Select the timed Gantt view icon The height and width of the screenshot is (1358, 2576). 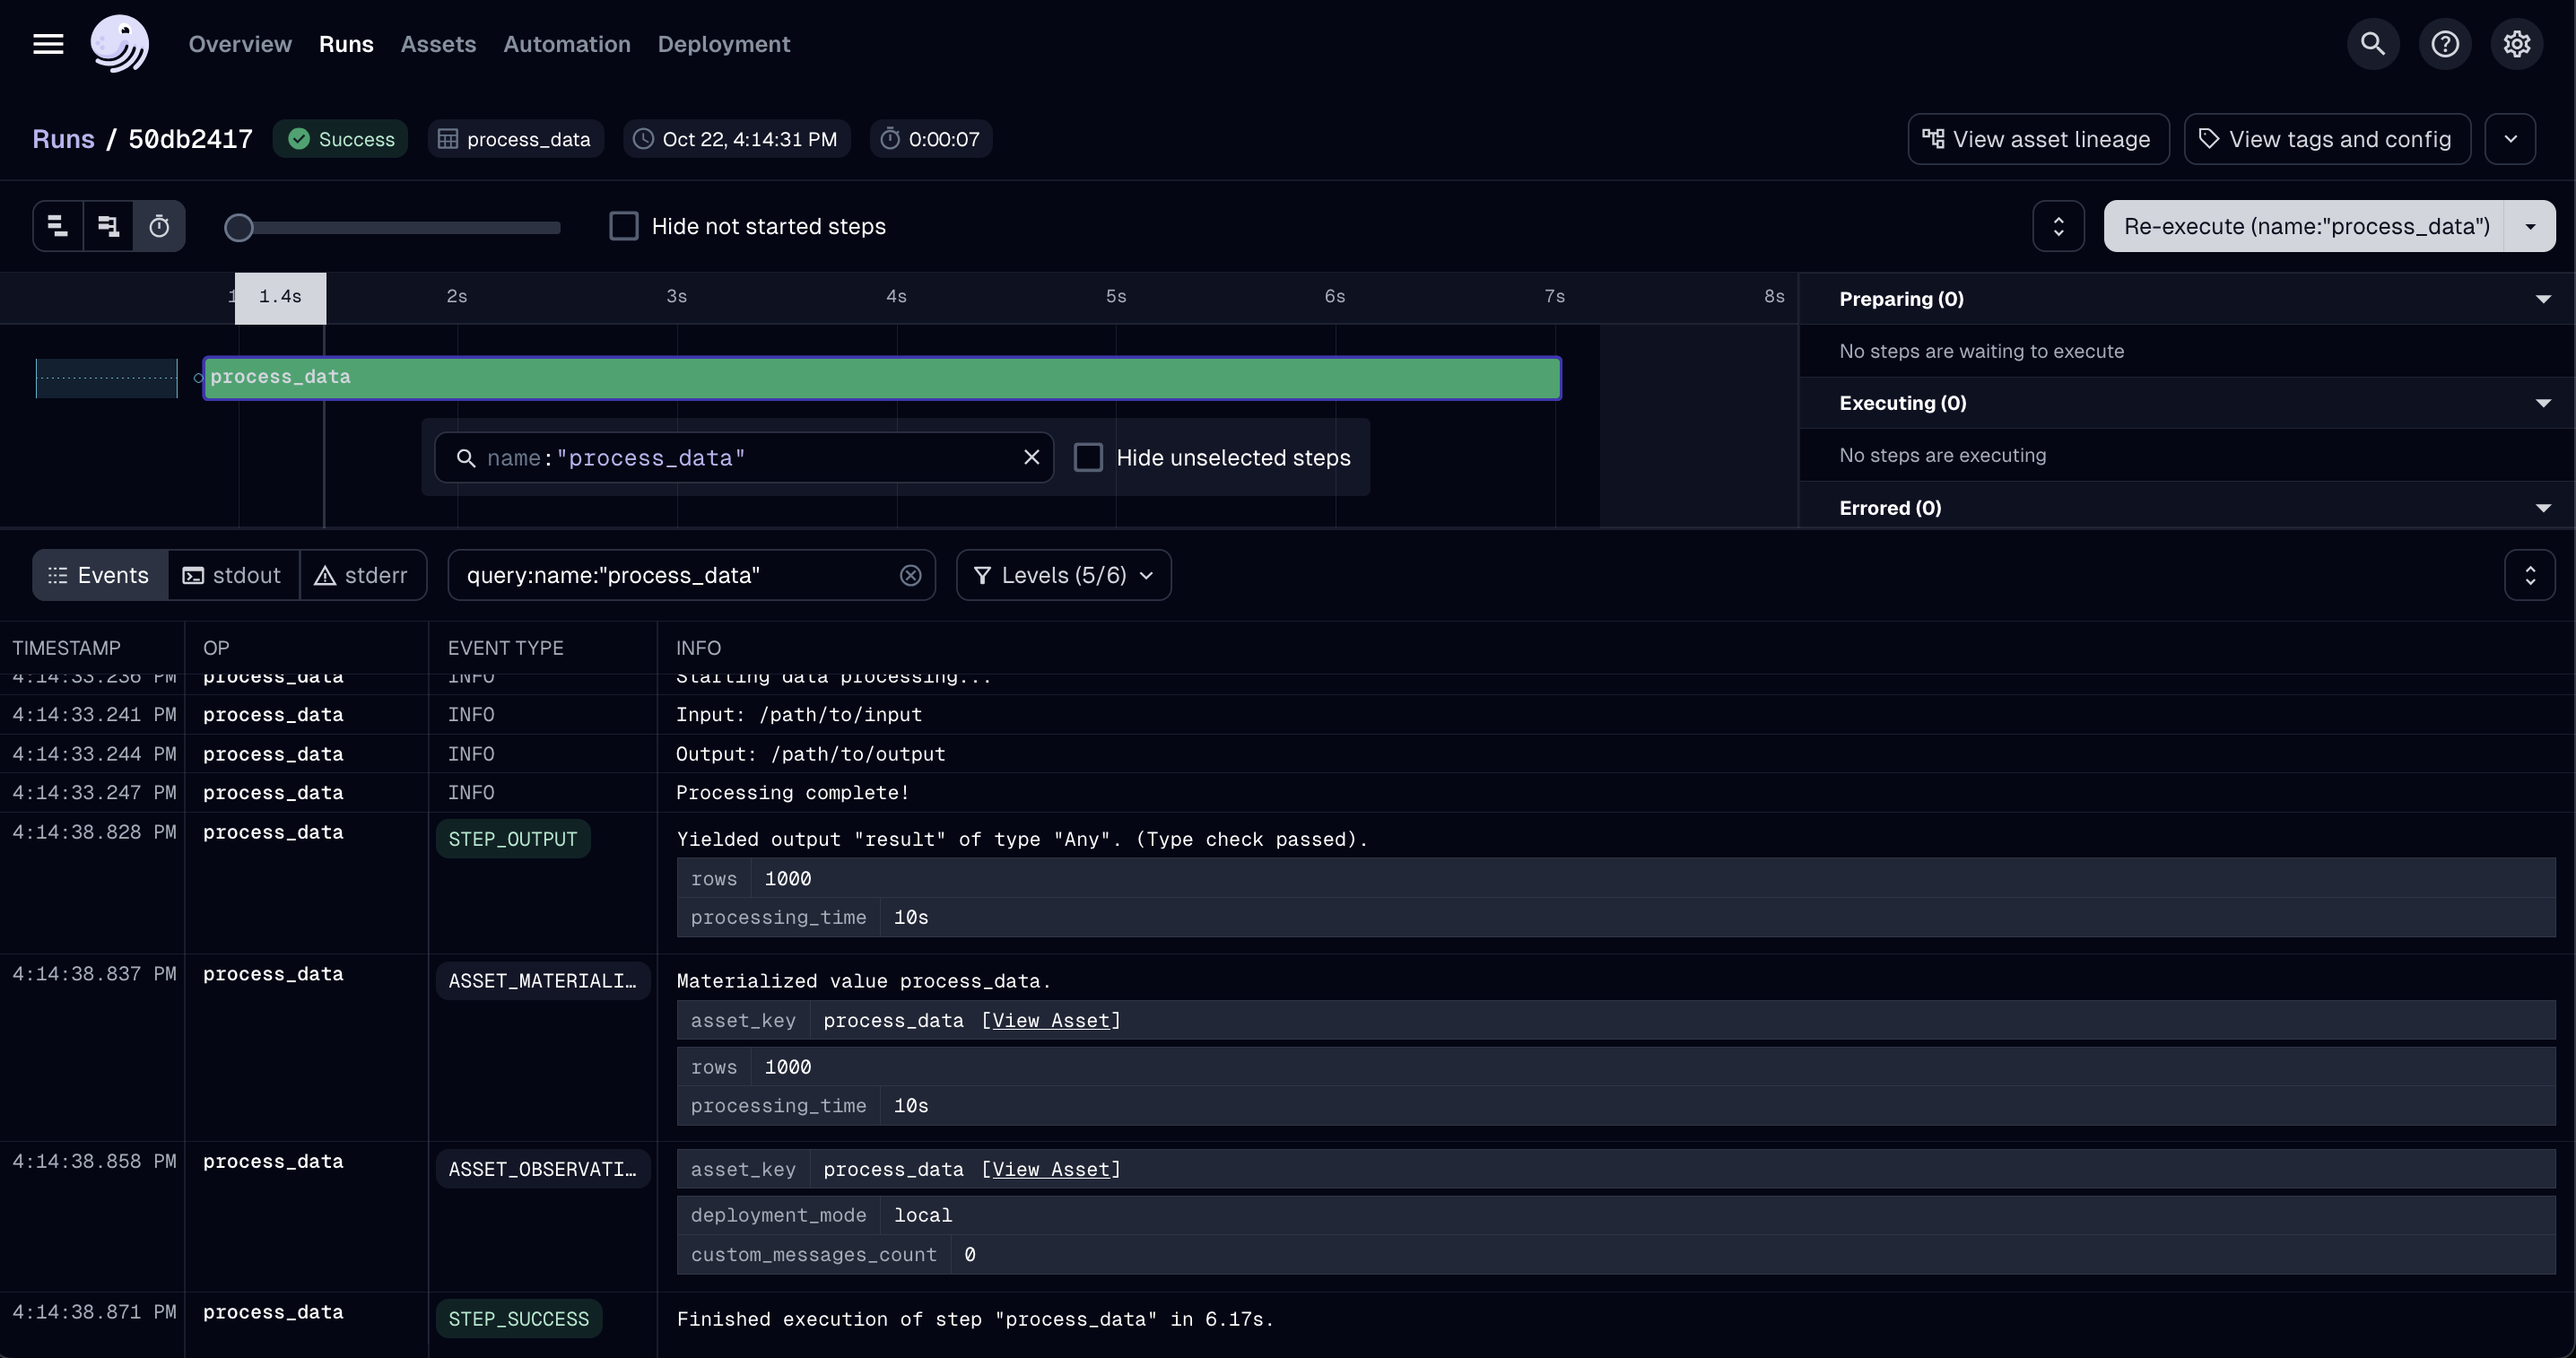(159, 226)
